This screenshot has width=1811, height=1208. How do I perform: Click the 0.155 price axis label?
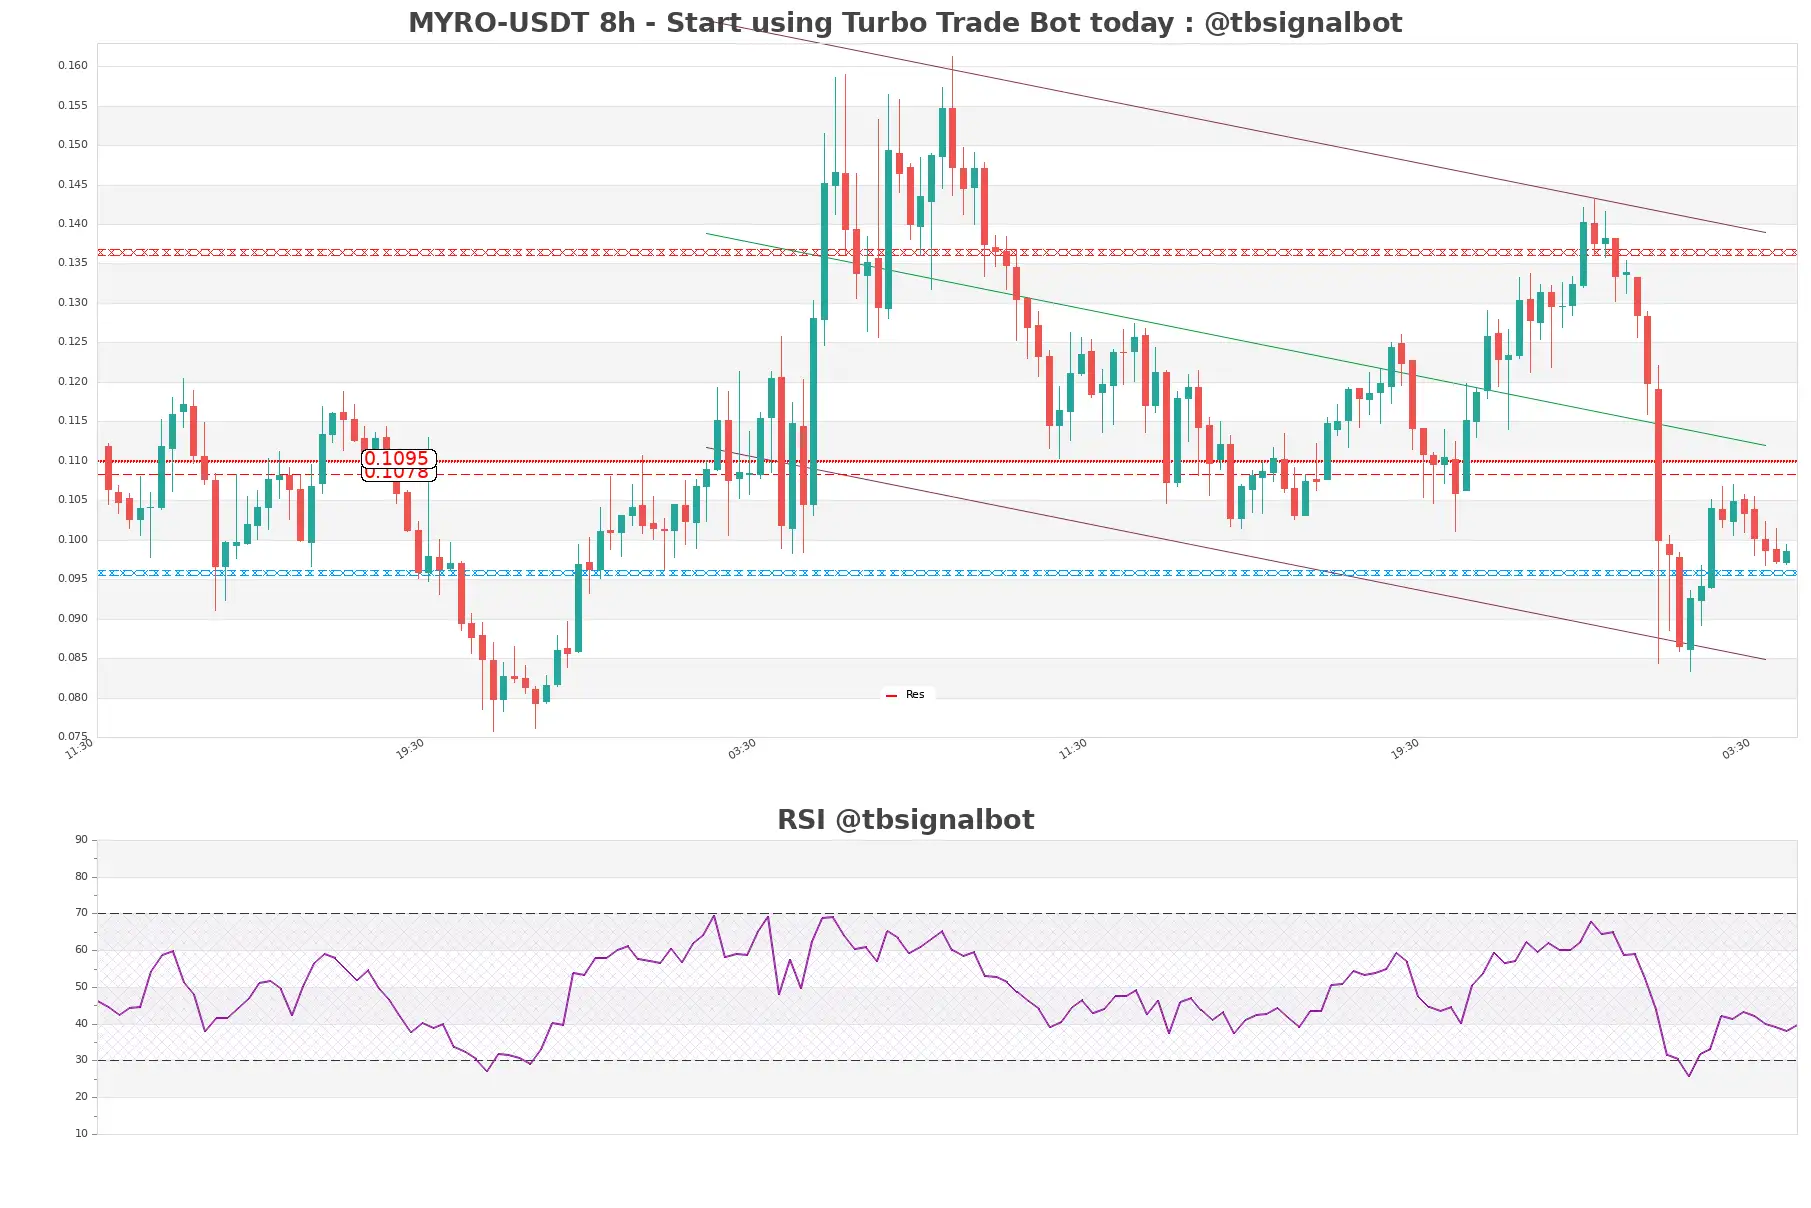pos(73,105)
